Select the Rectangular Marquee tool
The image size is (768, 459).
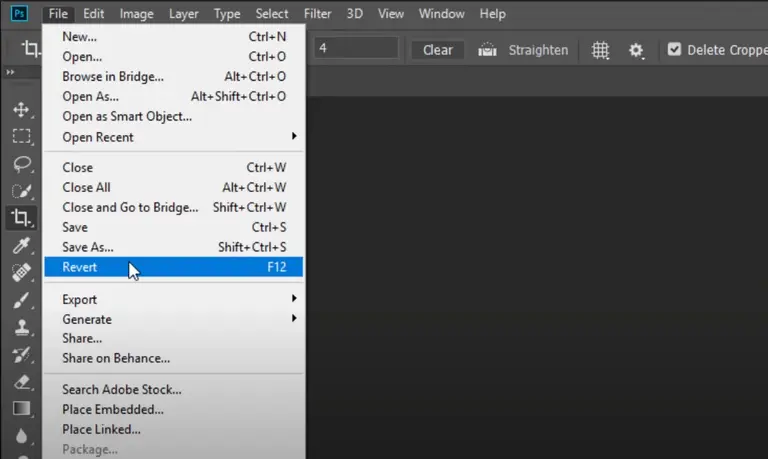tap(21, 136)
